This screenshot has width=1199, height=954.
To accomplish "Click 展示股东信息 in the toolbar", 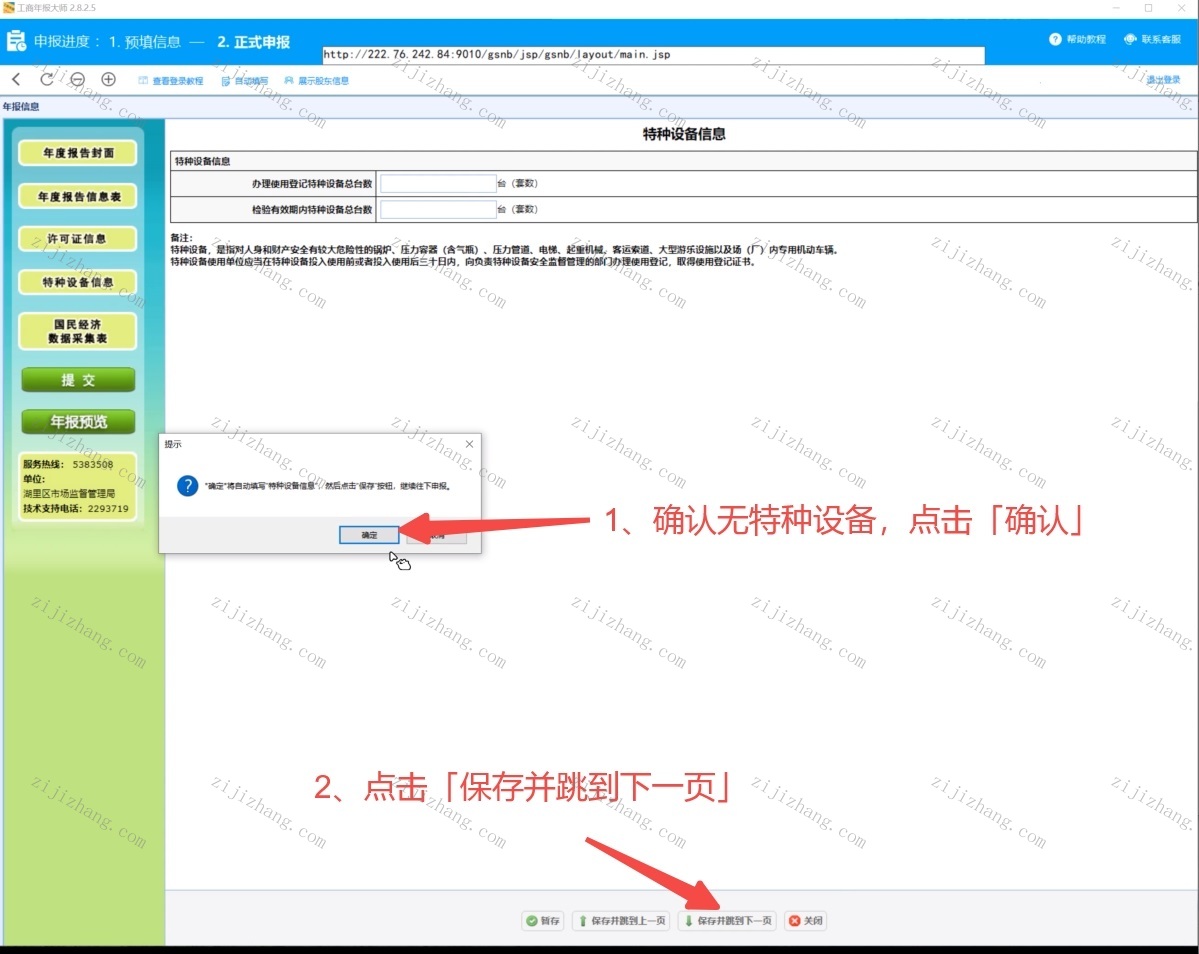I will [x=317, y=80].
